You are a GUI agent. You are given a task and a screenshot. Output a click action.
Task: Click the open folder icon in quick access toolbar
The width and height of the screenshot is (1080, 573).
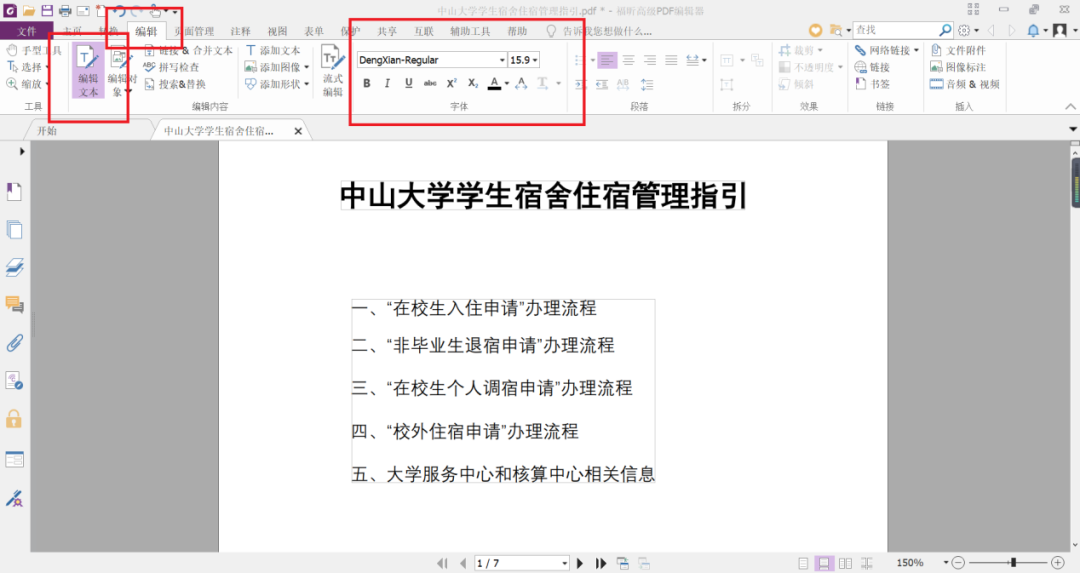coord(29,11)
